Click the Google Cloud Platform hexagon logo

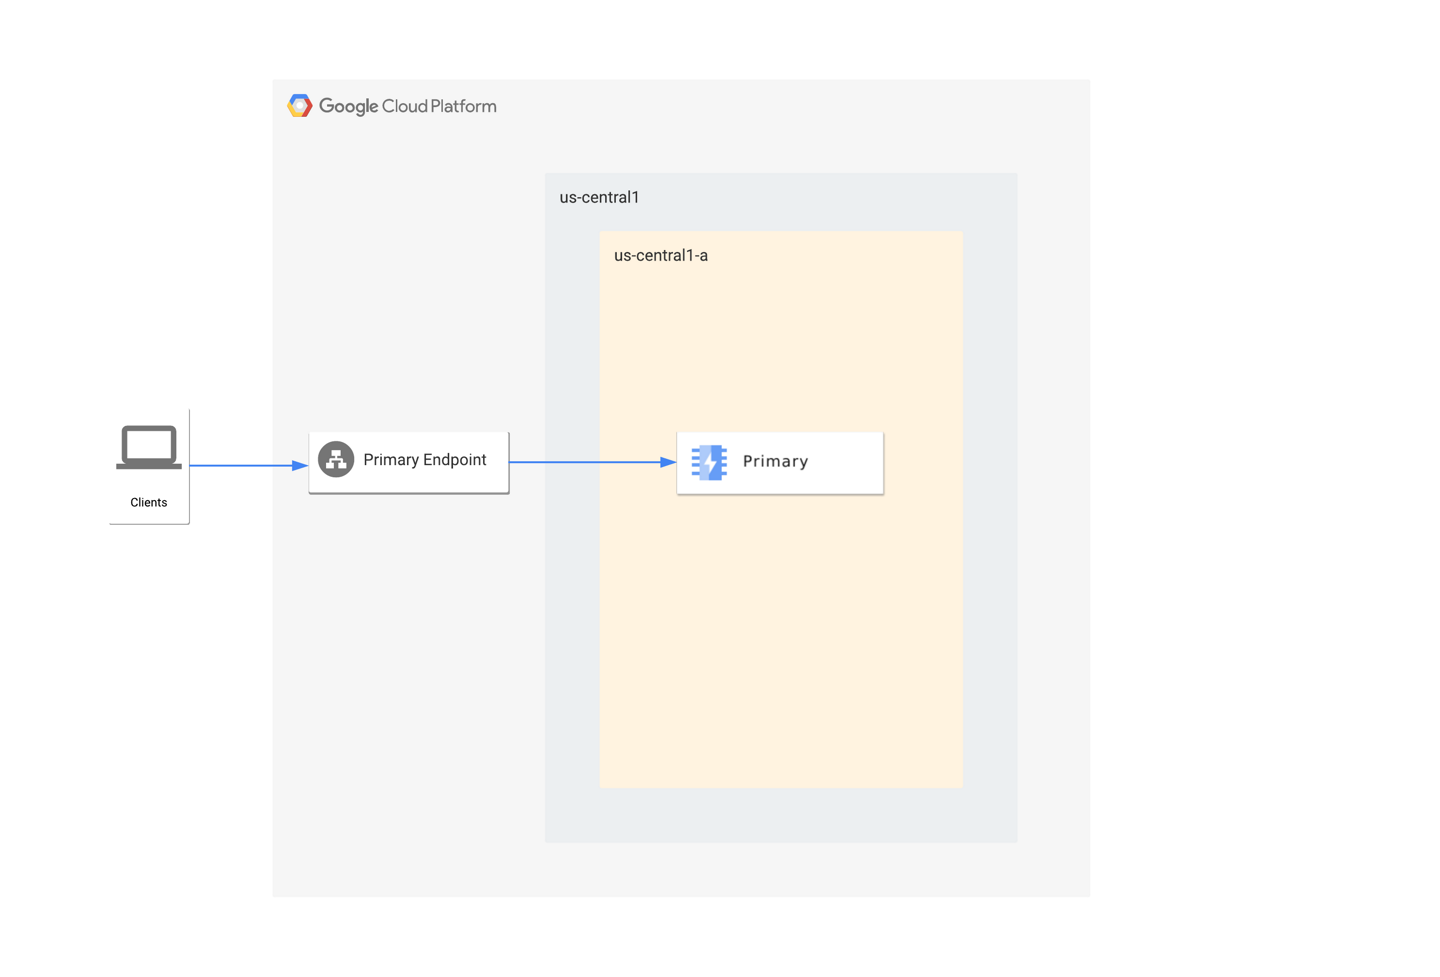click(299, 105)
